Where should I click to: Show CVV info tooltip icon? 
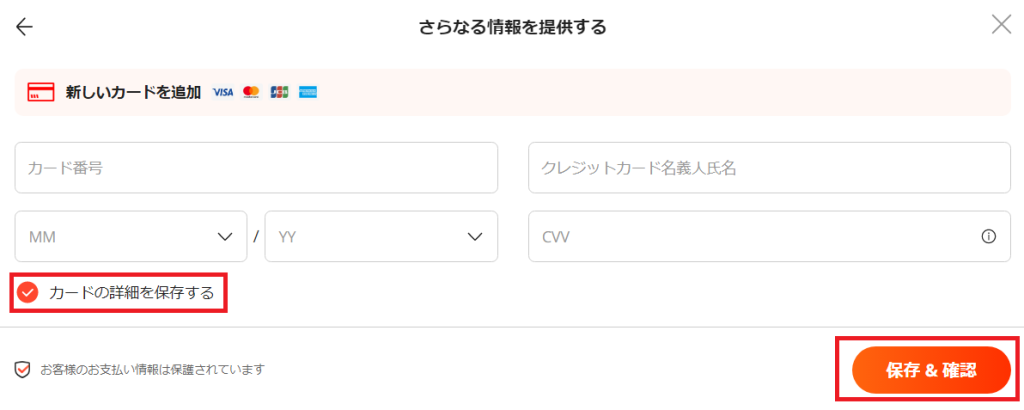coord(989,236)
